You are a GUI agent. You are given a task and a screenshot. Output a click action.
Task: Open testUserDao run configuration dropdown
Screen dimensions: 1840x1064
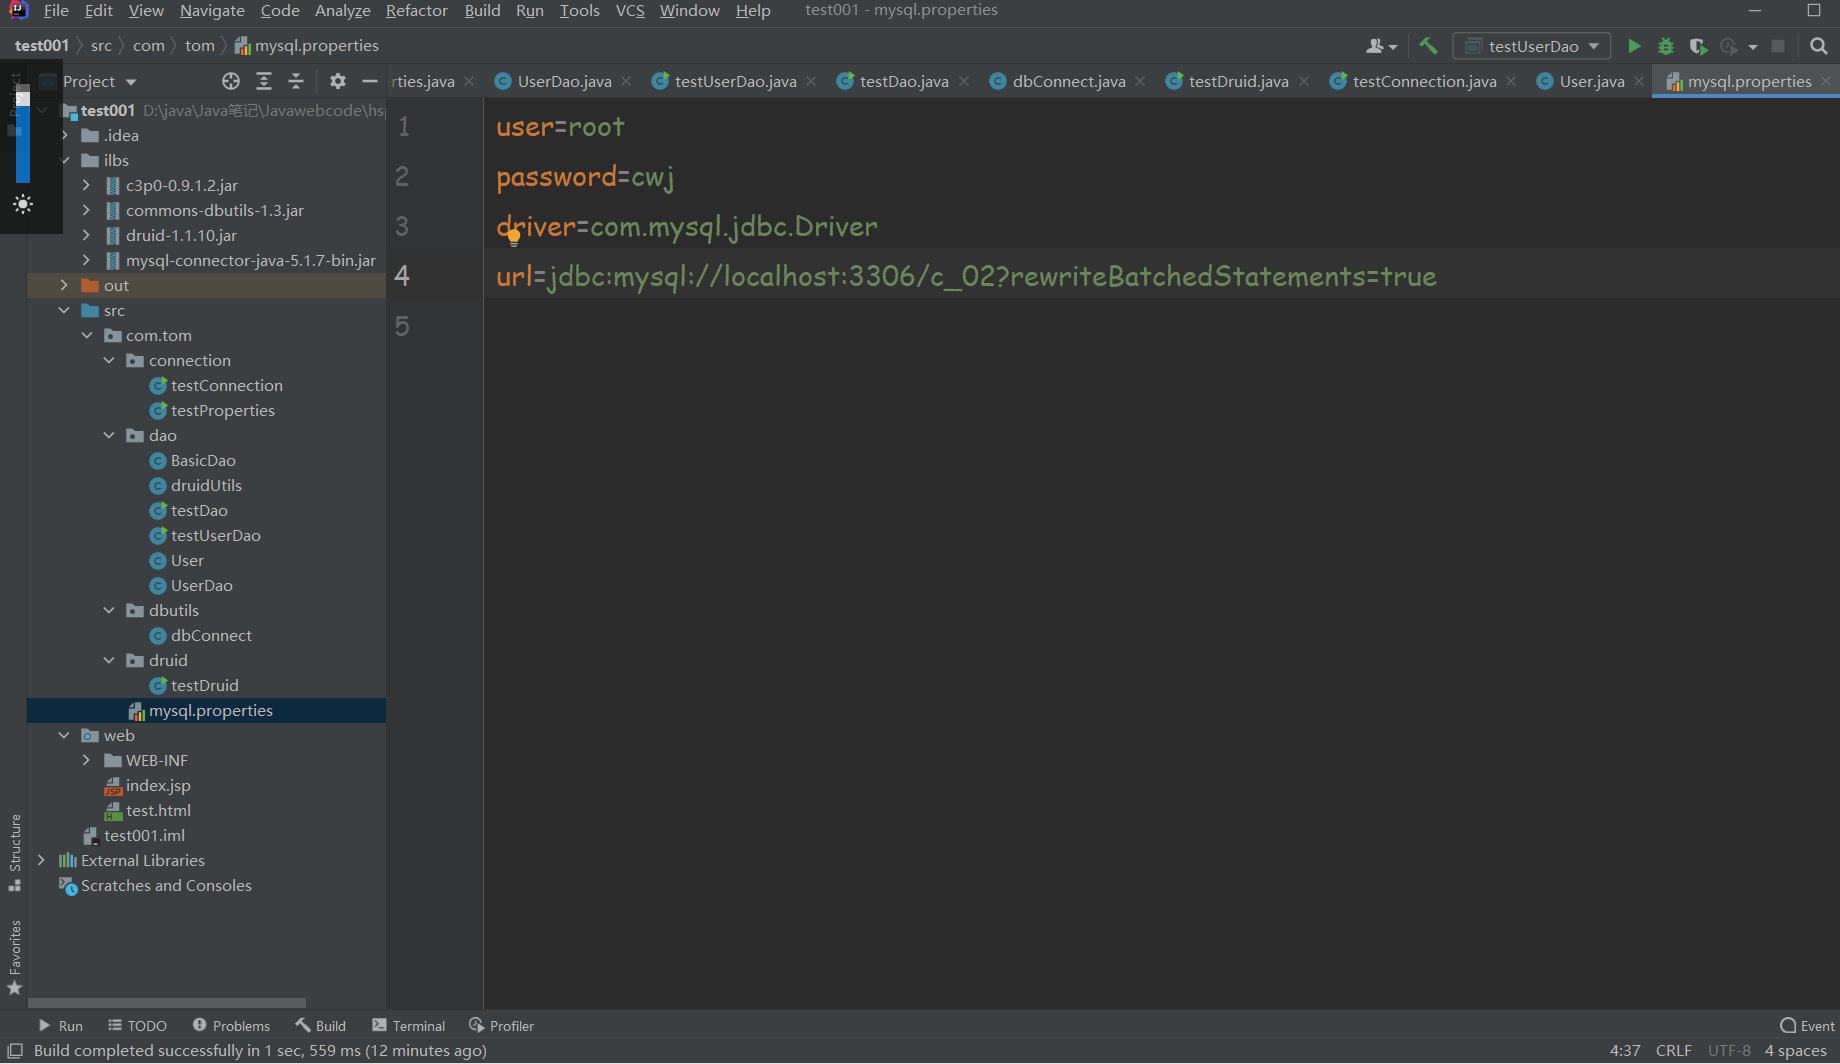[x=1532, y=46]
